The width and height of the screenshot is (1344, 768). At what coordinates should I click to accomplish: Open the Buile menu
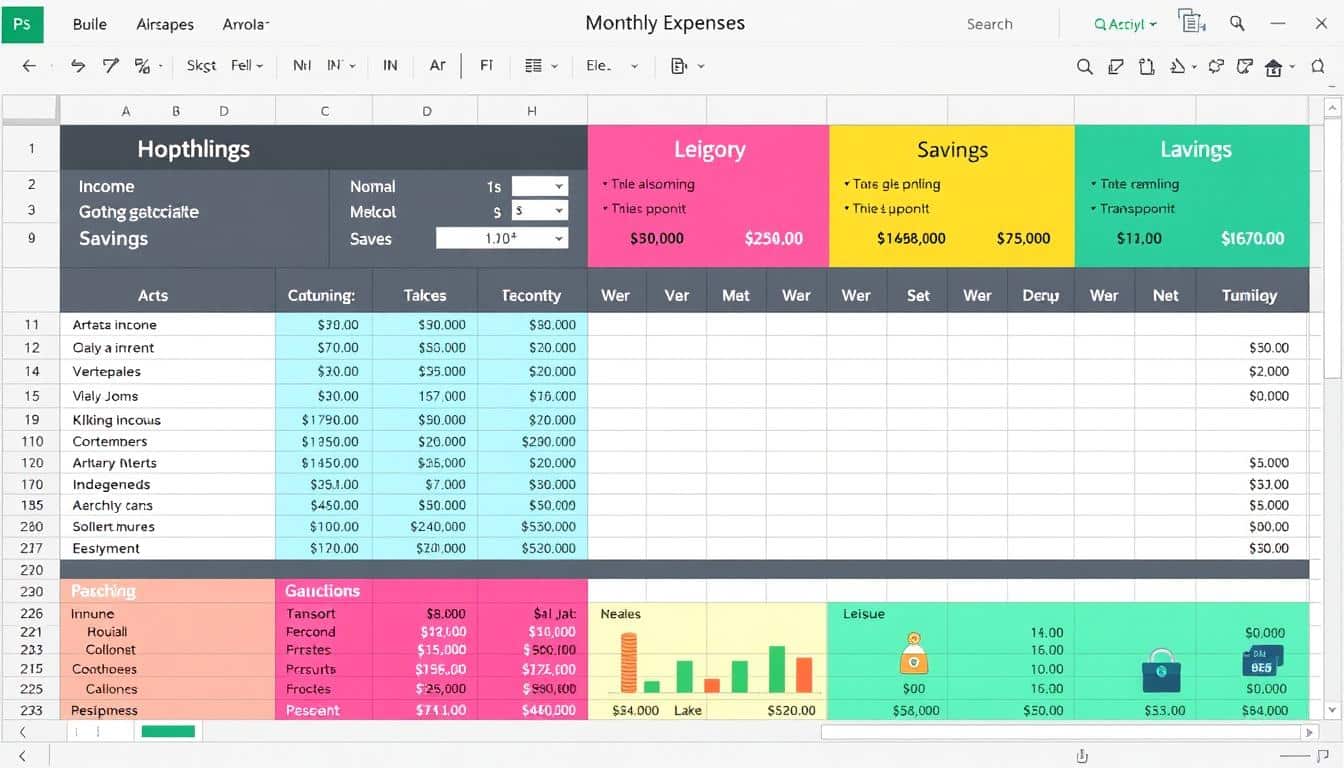click(x=90, y=24)
